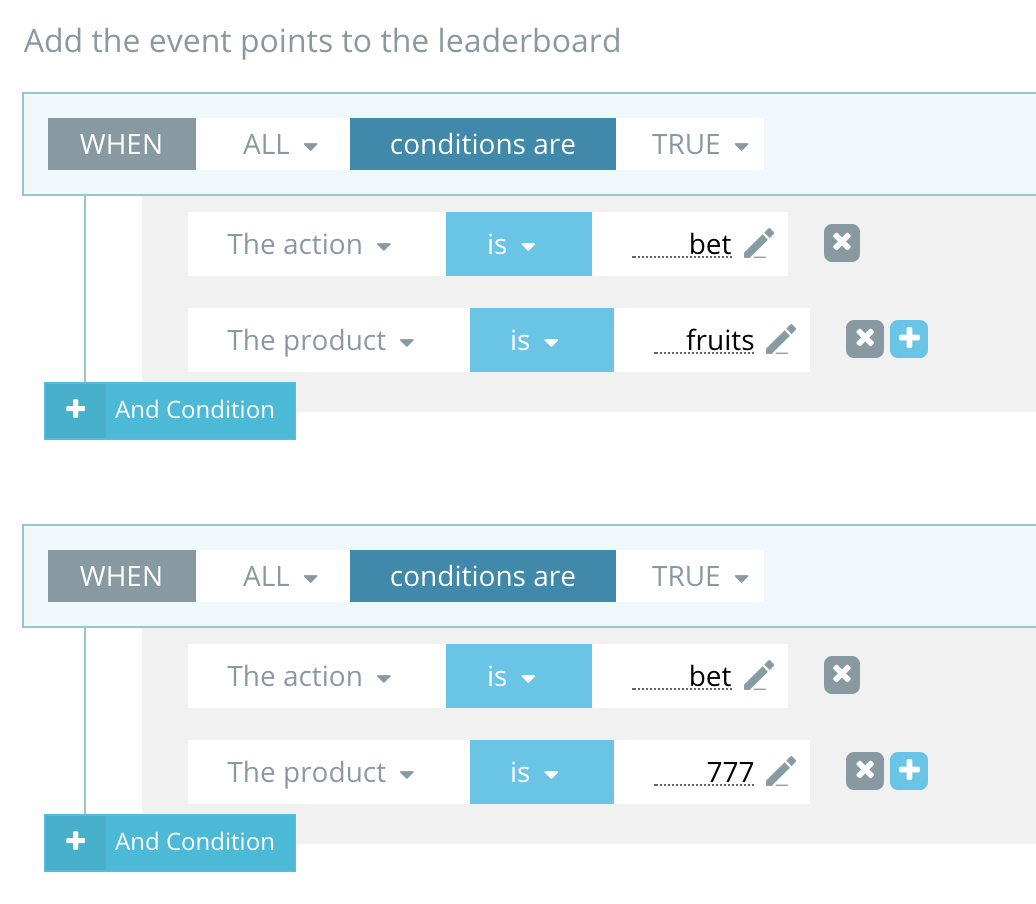The width and height of the screenshot is (1036, 904).
Task: Delete the first "The action is bet" condition
Action: 841,243
